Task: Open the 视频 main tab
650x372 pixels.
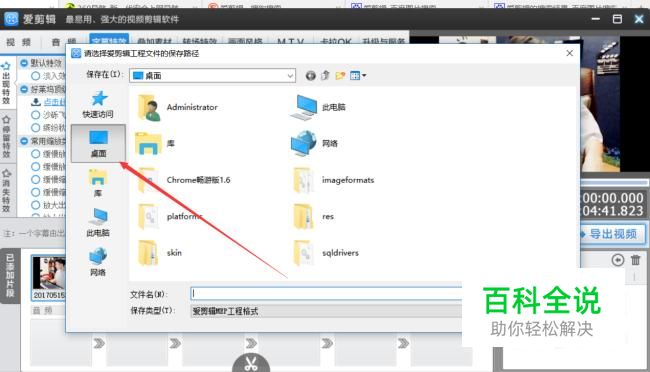Action: (x=18, y=42)
